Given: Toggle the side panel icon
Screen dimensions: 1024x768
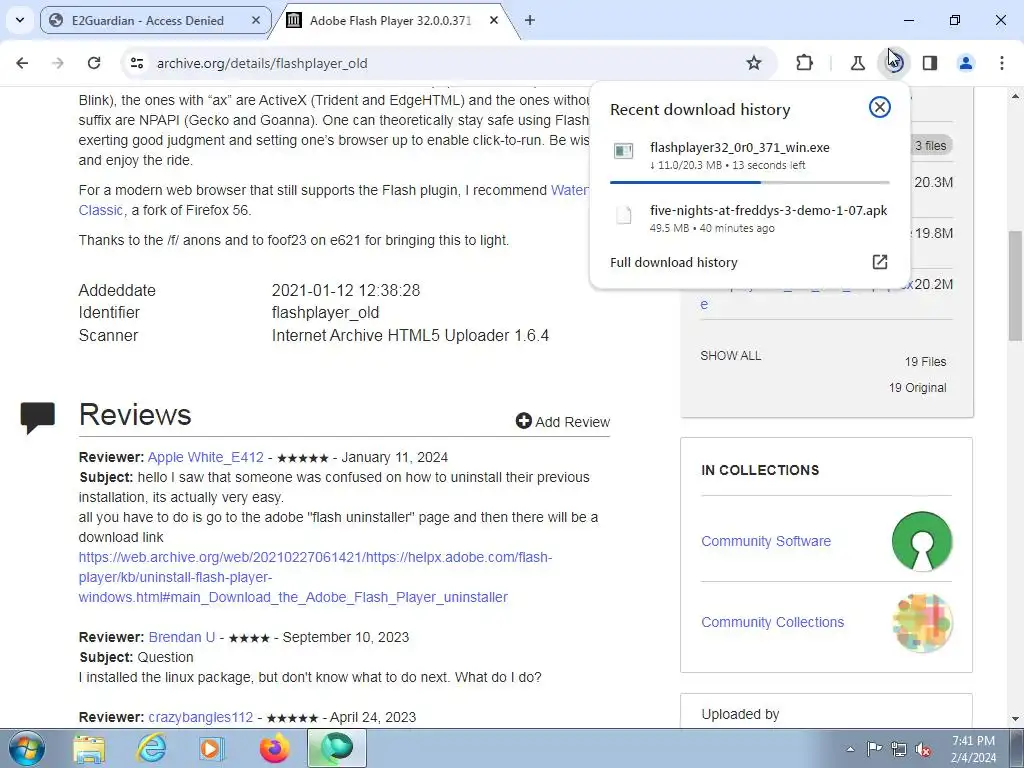Looking at the screenshot, I should tap(930, 63).
